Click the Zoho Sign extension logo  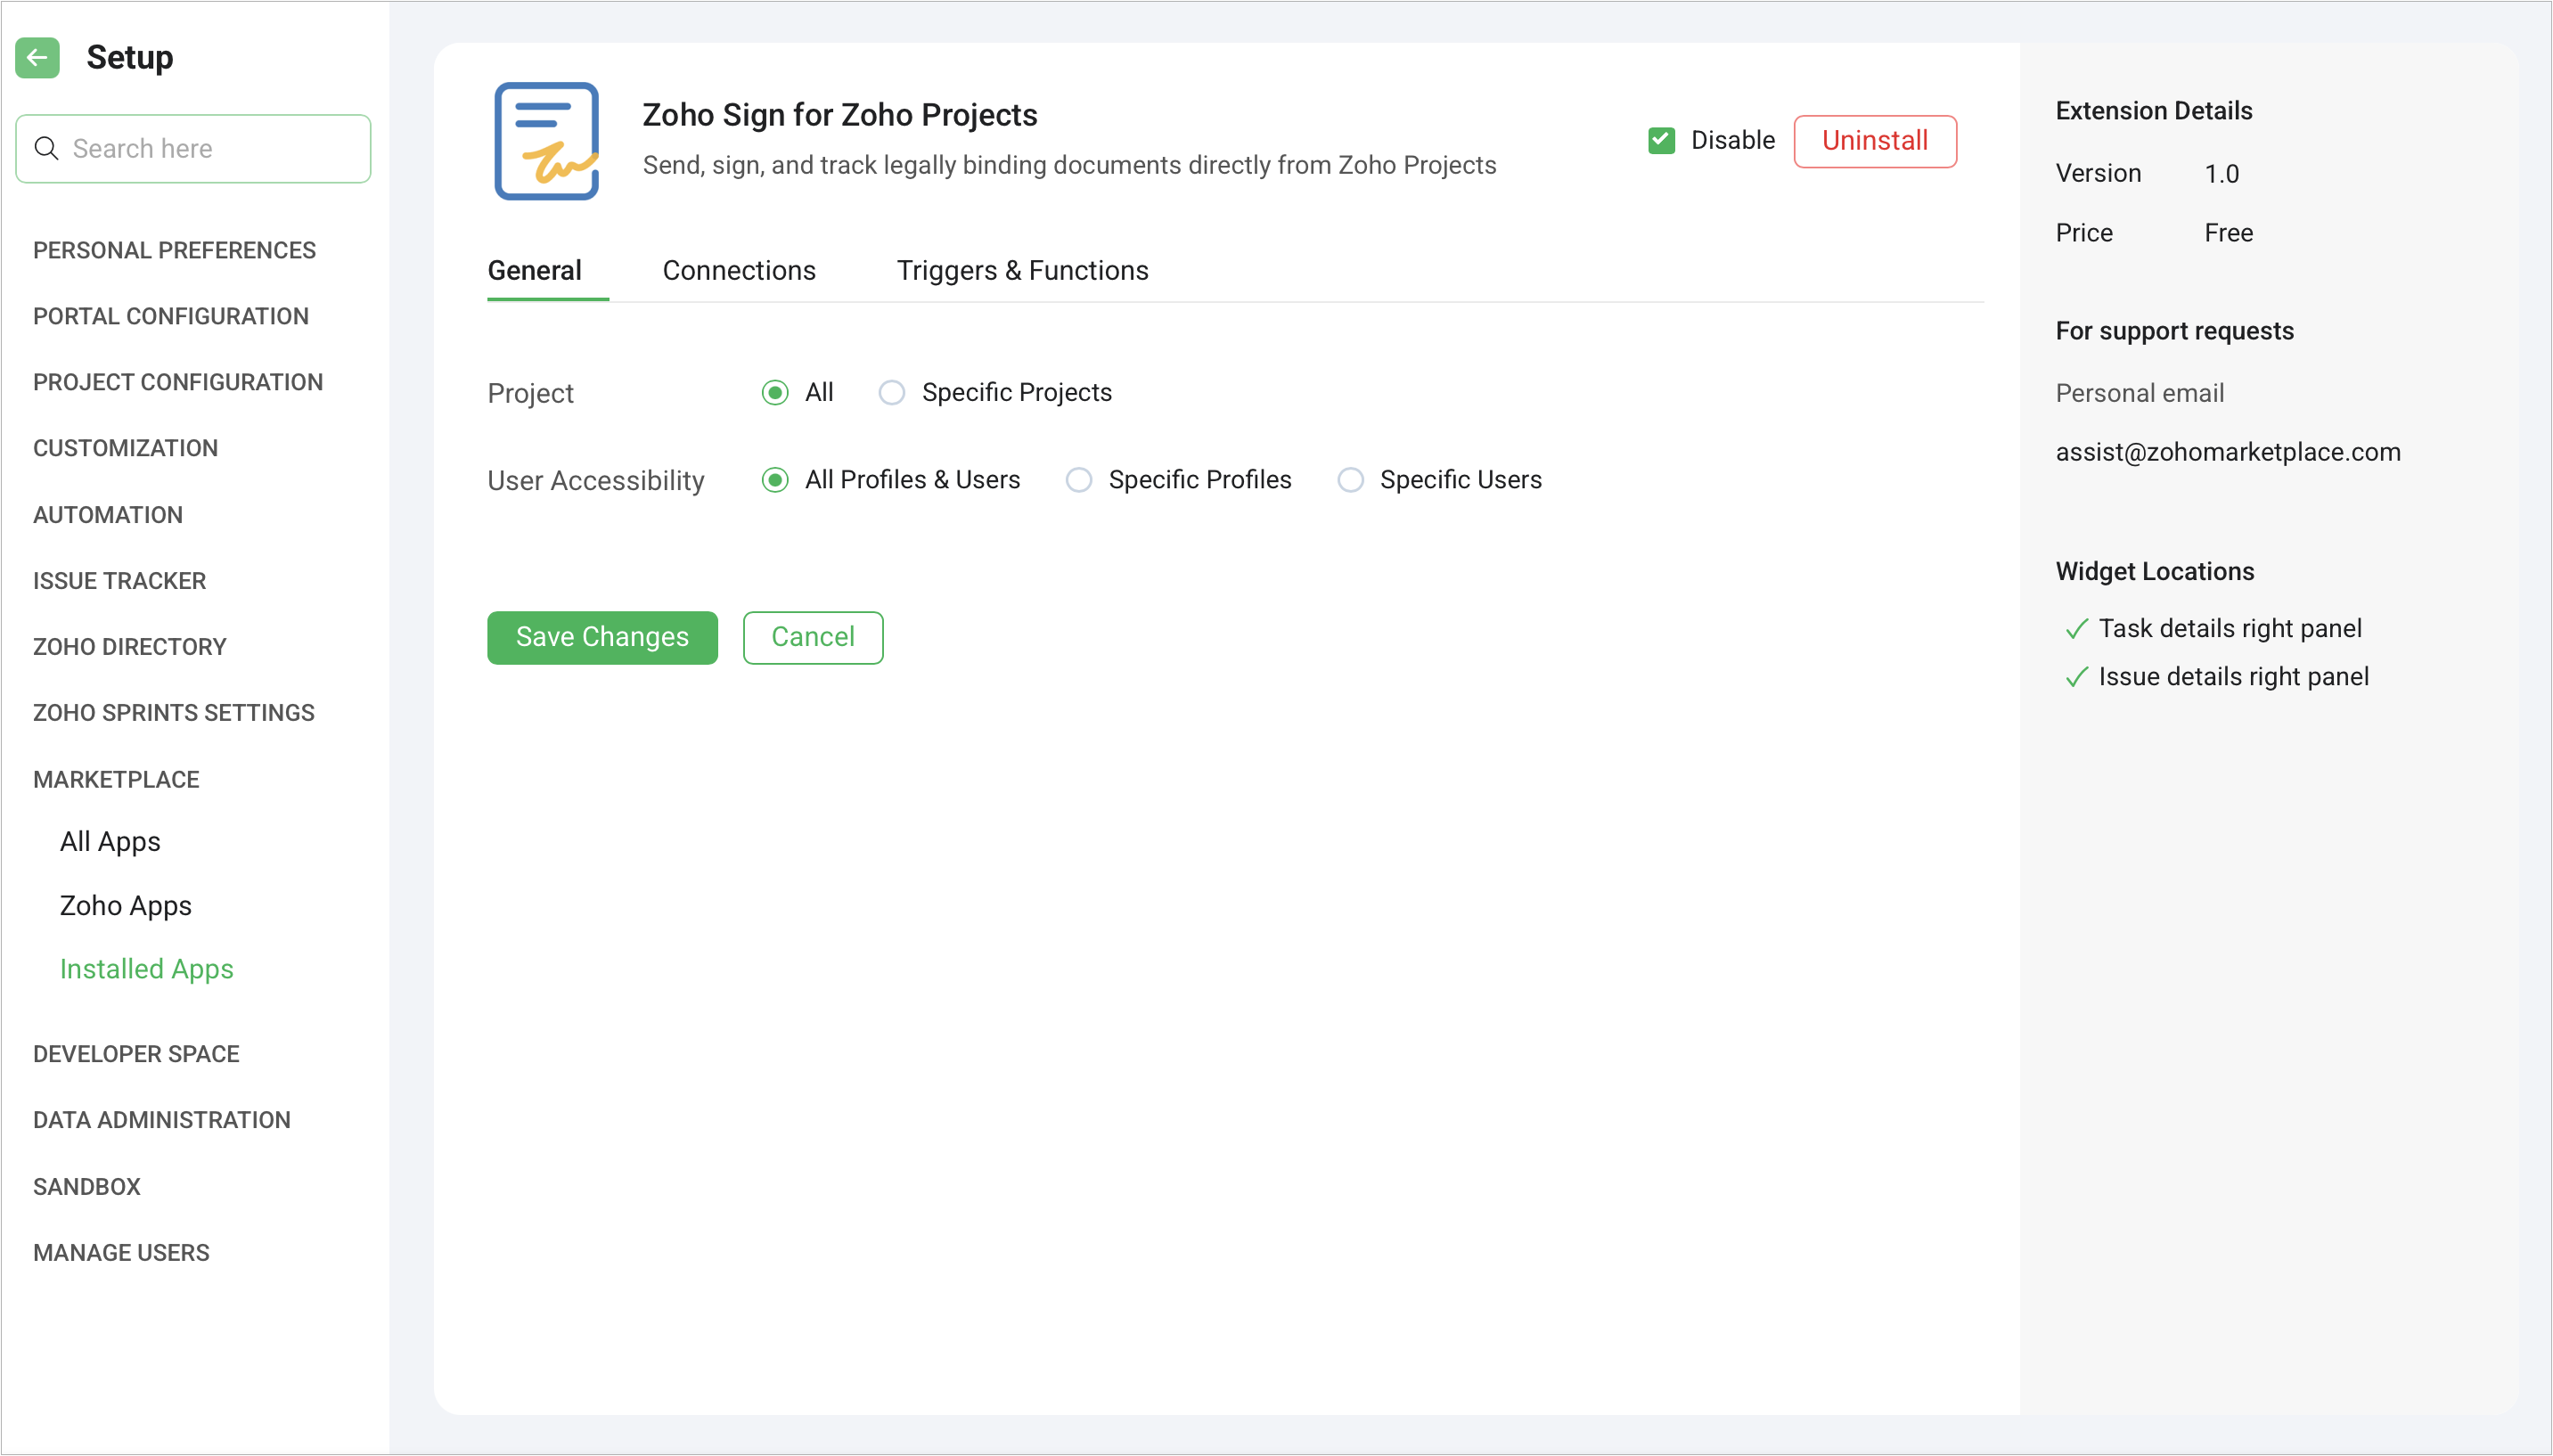[x=546, y=141]
